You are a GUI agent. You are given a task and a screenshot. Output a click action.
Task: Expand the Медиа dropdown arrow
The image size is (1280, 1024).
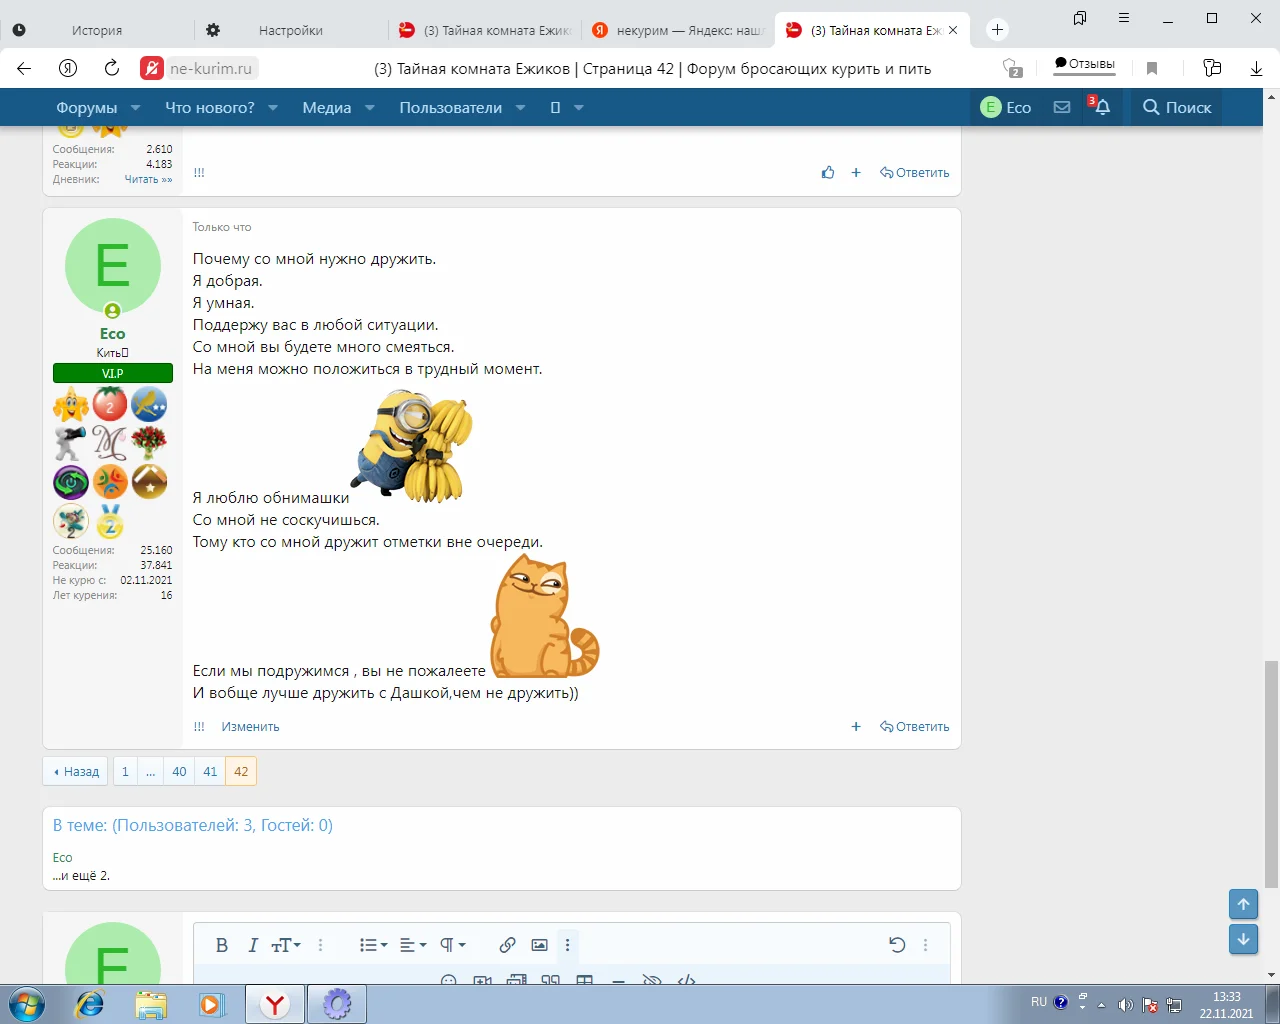pyautogui.click(x=369, y=108)
